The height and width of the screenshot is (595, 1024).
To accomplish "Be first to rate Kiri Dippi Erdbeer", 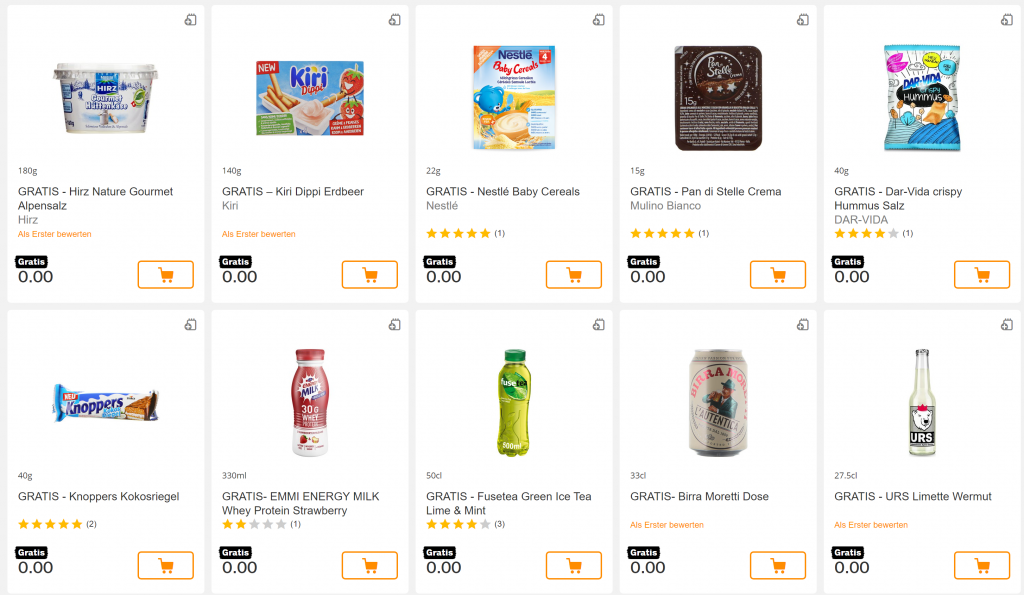I will [x=259, y=234].
